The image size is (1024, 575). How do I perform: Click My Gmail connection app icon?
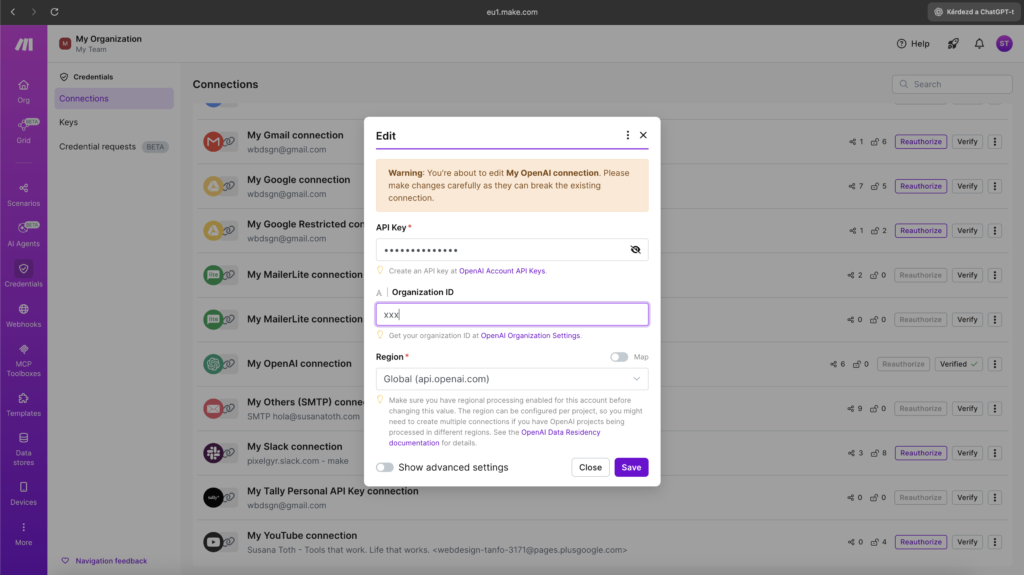click(x=214, y=141)
